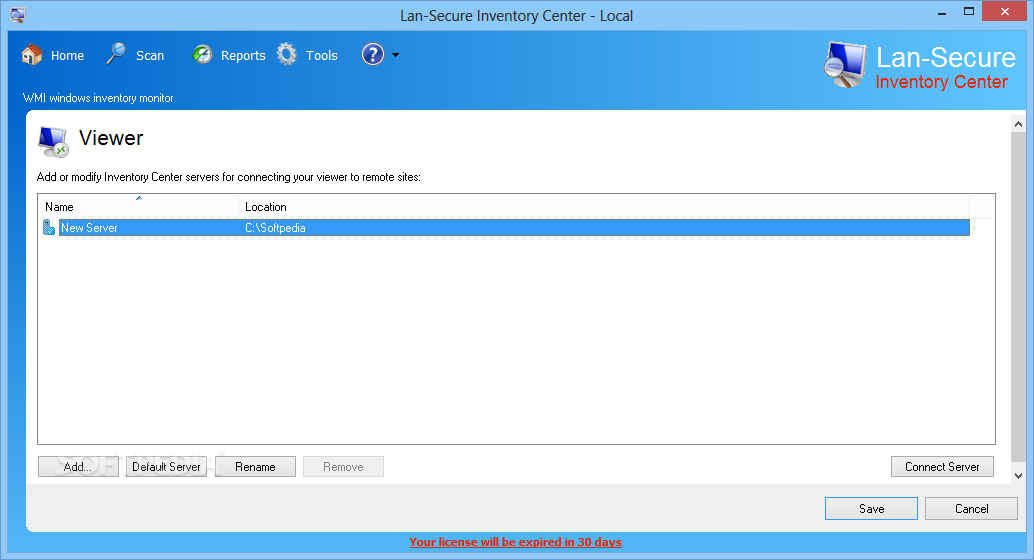Click the application icon in title bar
The height and width of the screenshot is (560, 1034).
click(18, 15)
